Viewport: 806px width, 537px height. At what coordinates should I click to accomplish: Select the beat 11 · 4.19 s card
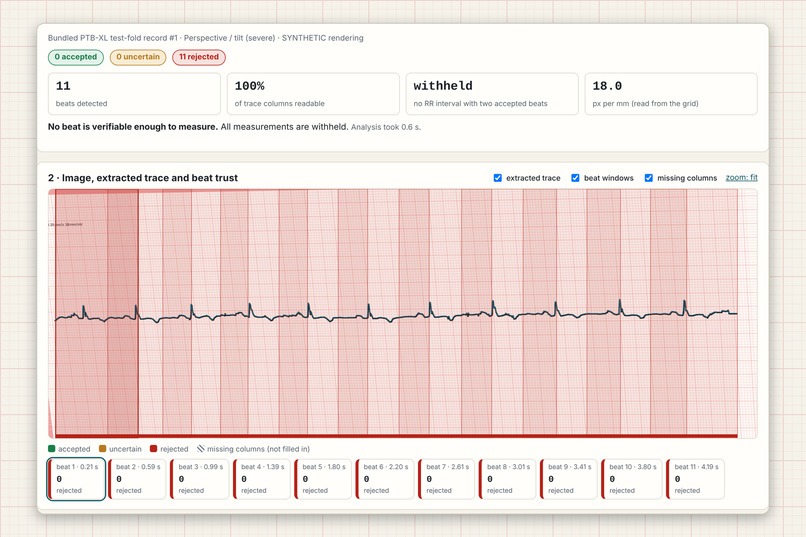coord(695,479)
